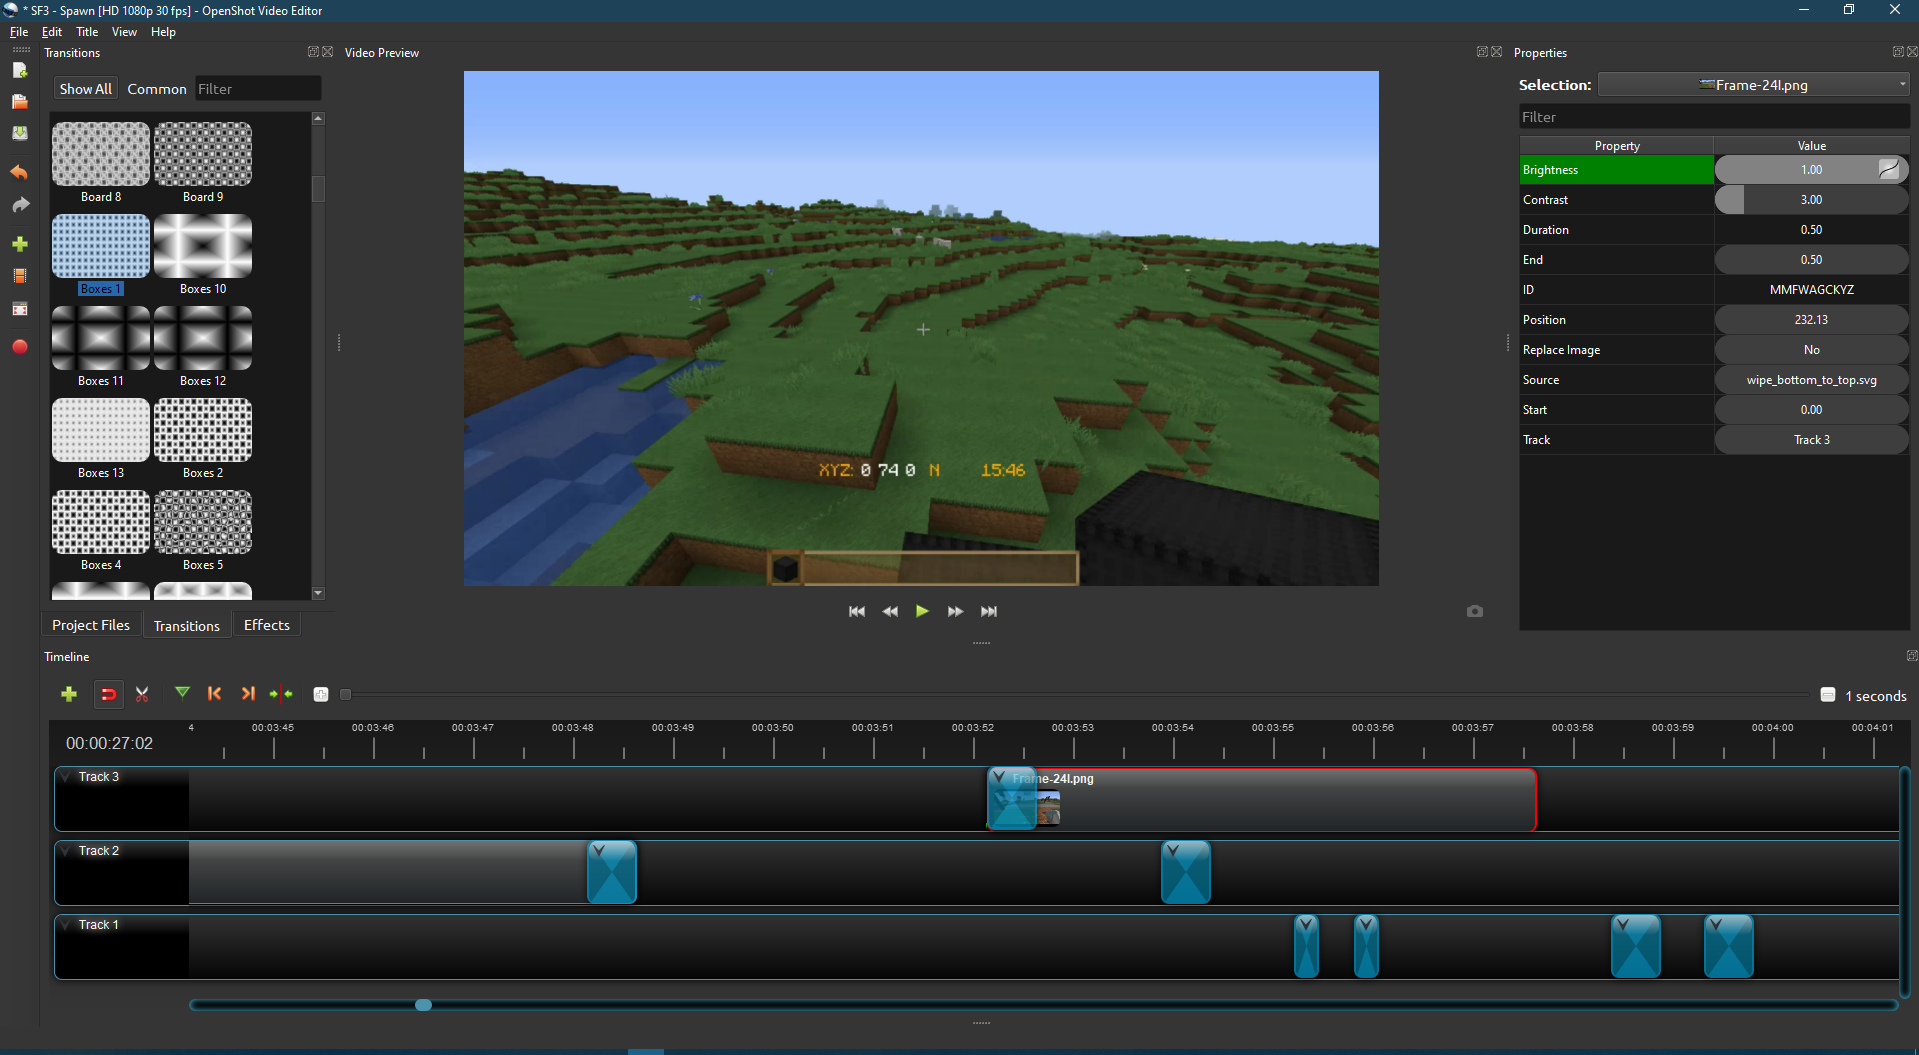Toggle the razor tool scissors icon

(x=142, y=694)
